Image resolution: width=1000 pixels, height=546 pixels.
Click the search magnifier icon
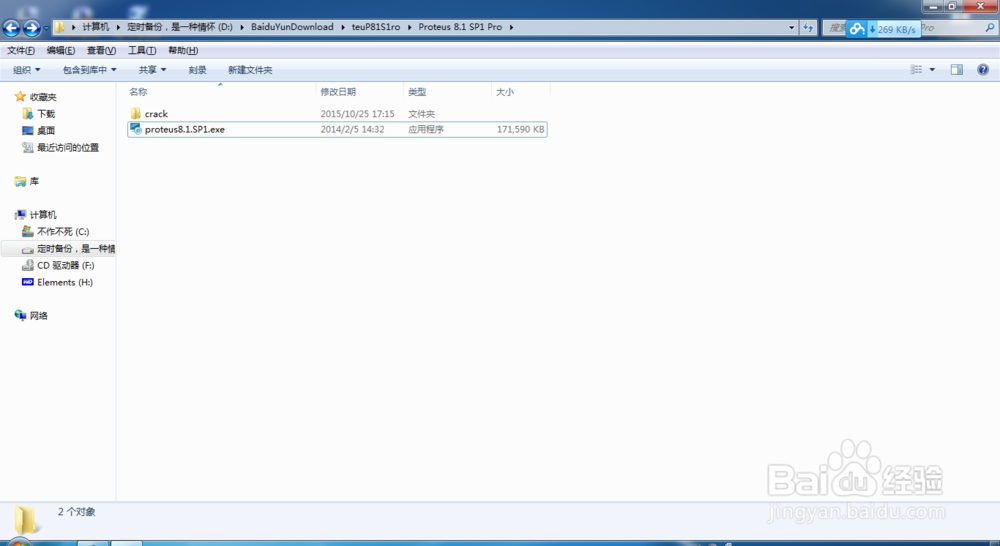tap(989, 27)
